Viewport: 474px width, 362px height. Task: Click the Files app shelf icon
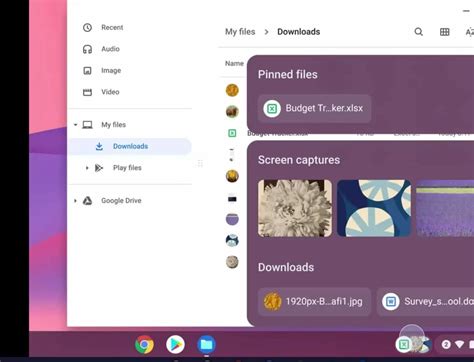tap(206, 345)
